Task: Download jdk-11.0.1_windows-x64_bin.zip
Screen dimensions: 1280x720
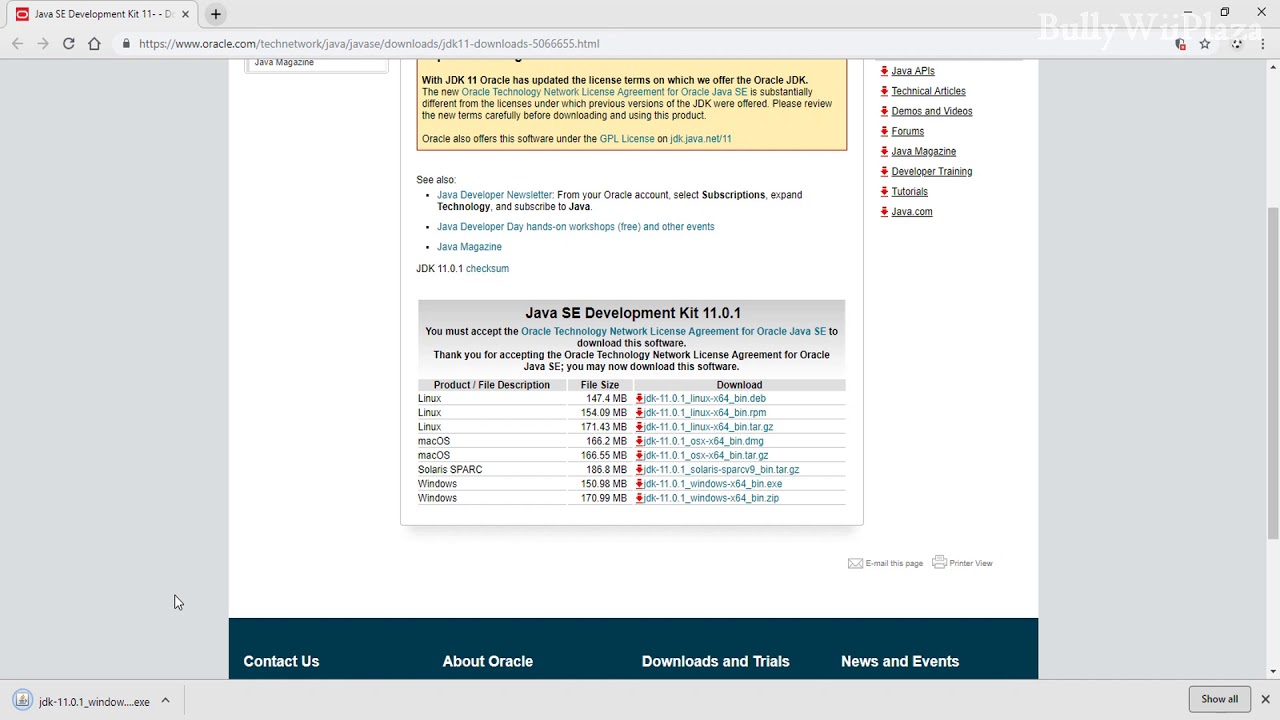Action: (711, 498)
